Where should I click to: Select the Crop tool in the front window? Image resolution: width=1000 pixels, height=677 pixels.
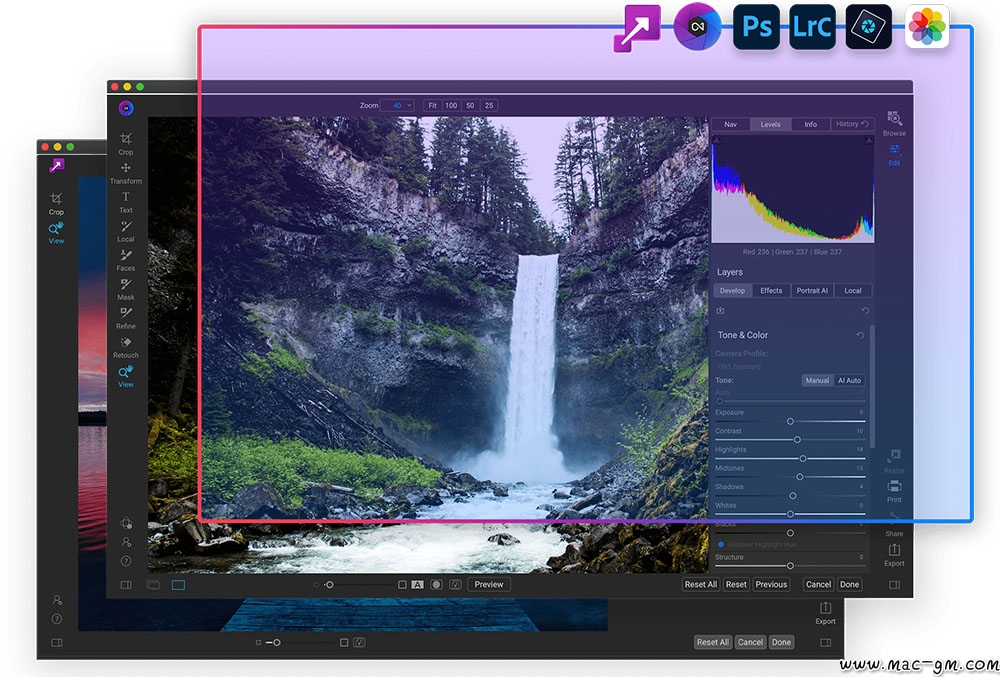click(x=126, y=143)
